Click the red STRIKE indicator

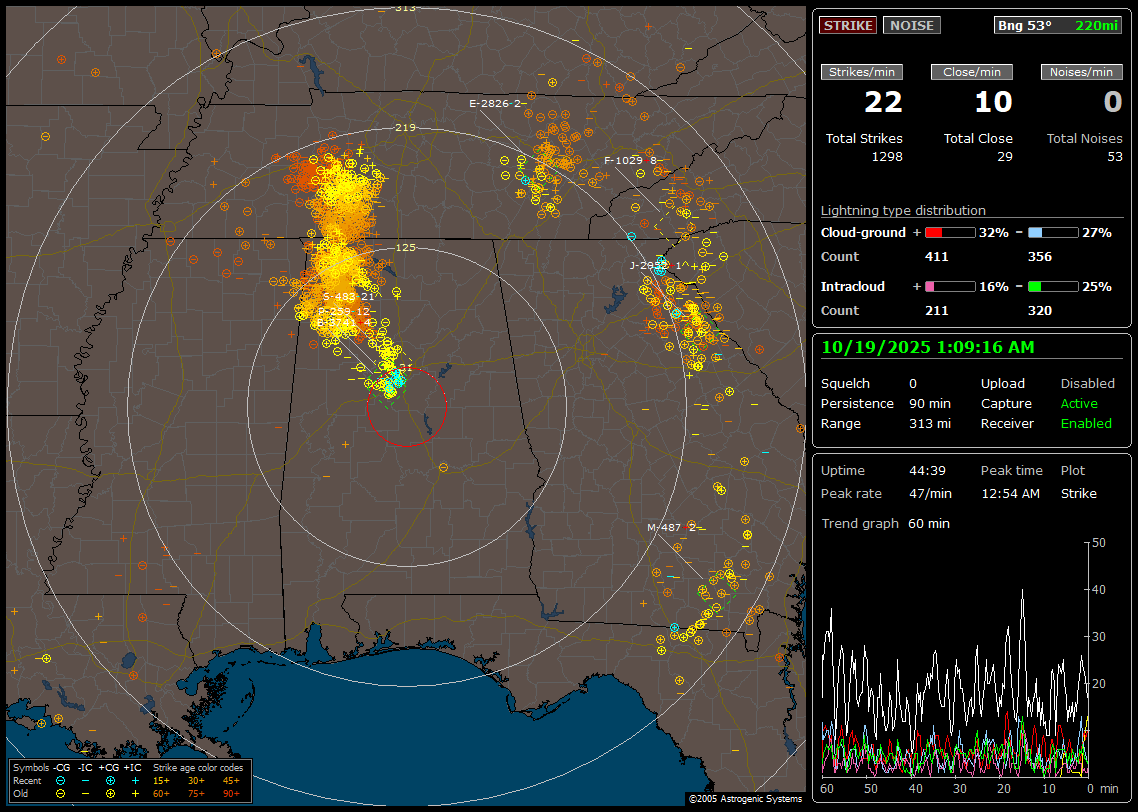[848, 26]
